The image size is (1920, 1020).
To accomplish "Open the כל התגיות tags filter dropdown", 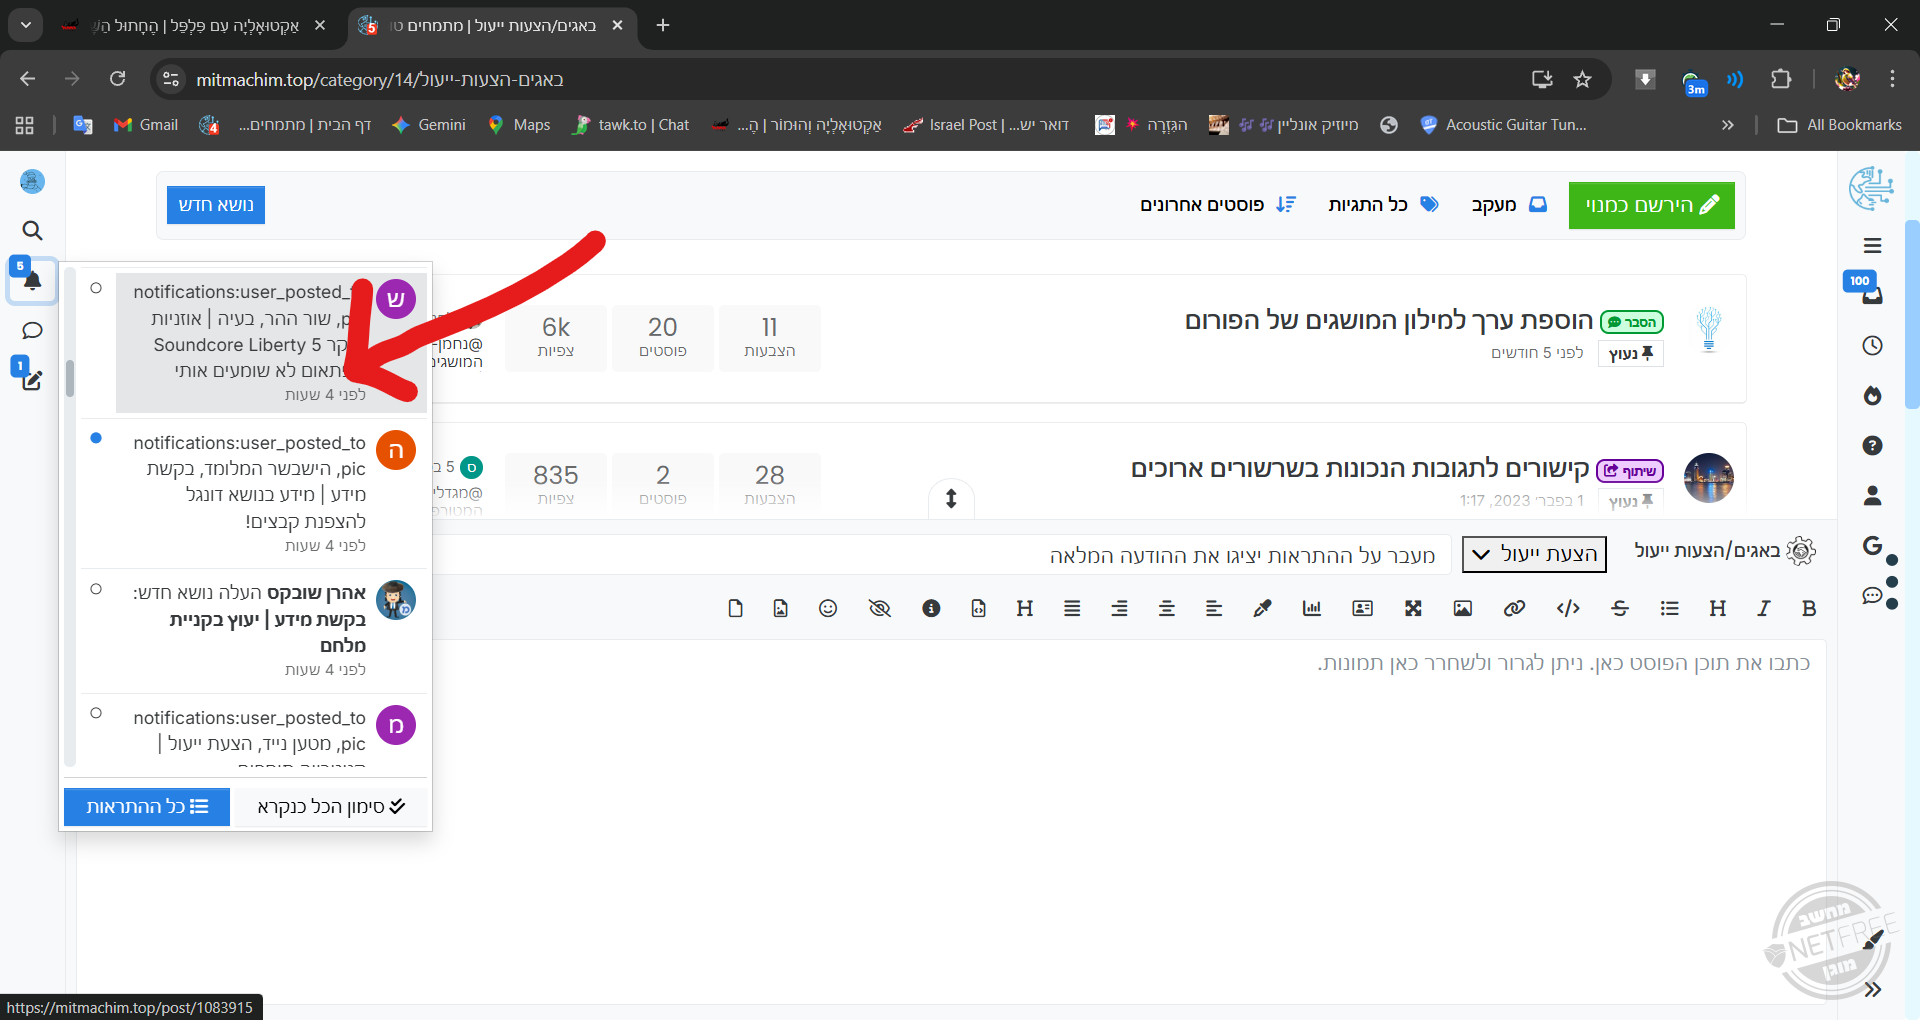I will point(1382,205).
